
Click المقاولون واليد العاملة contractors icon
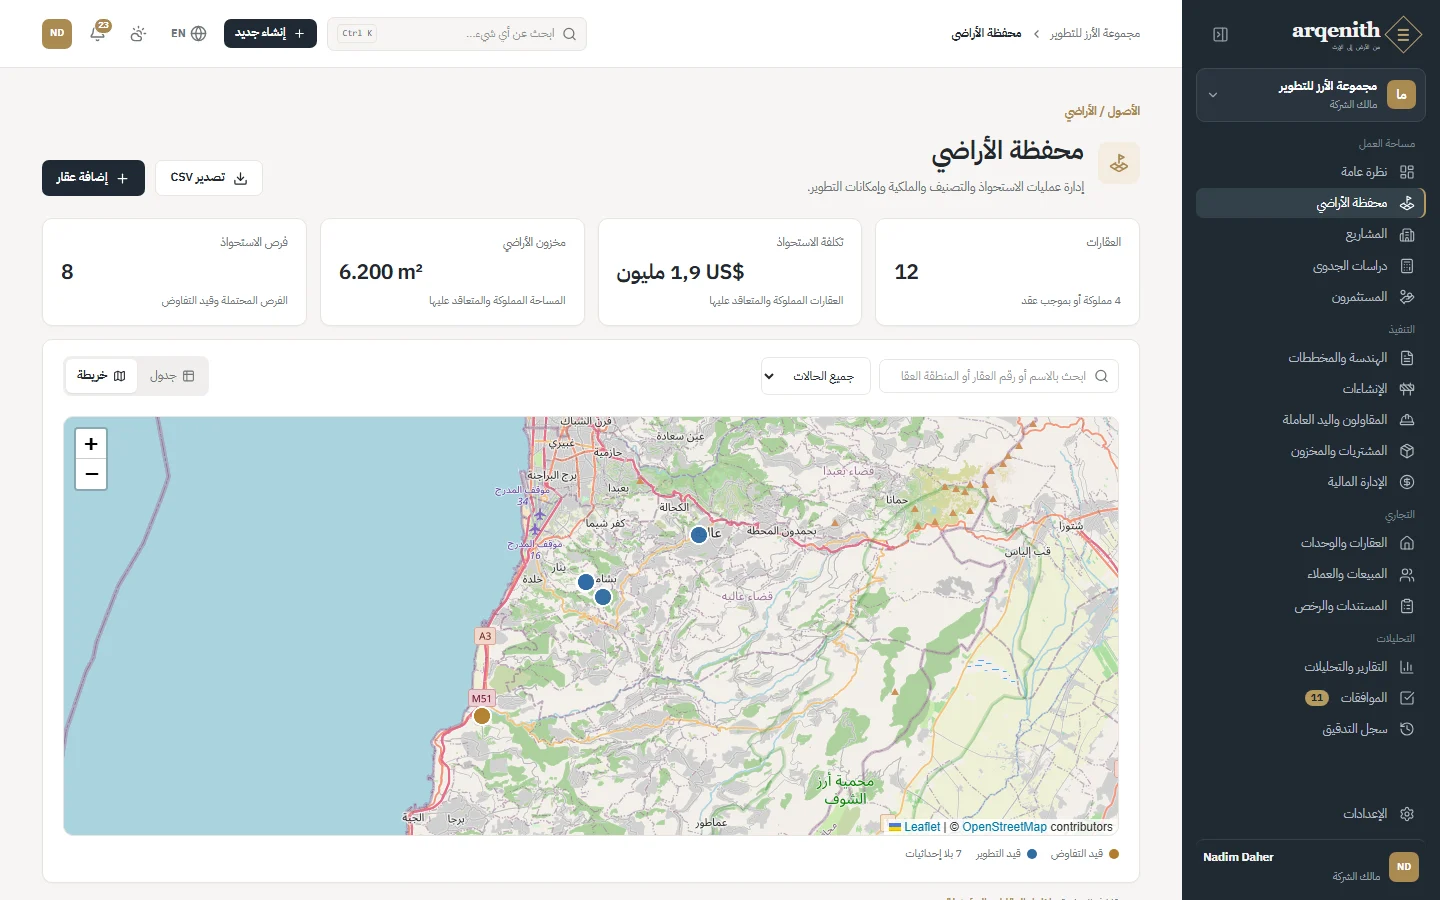tap(1407, 420)
